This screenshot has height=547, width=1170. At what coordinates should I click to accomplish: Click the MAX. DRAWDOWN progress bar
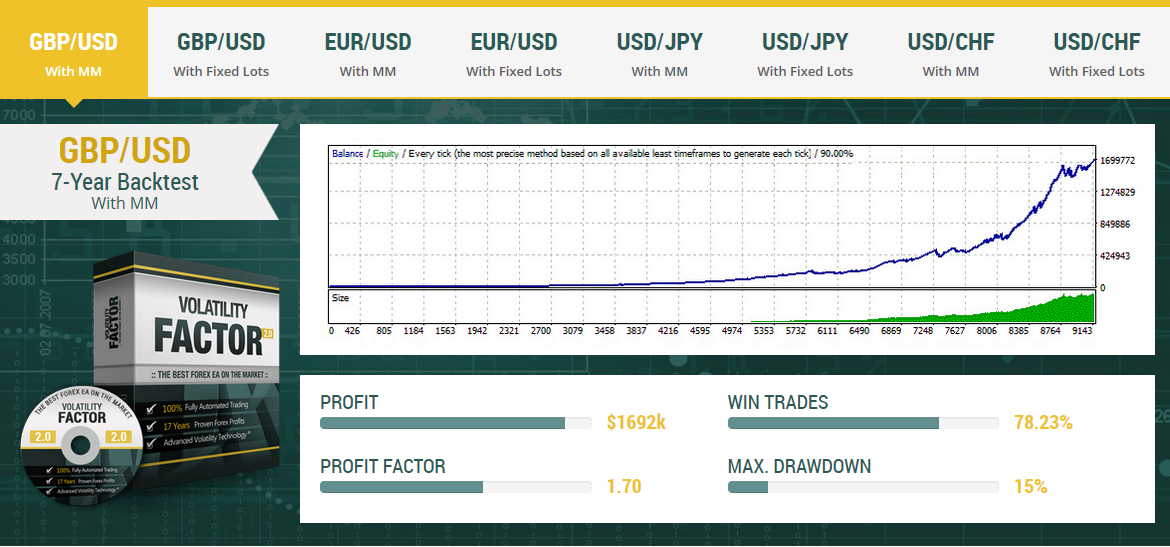(x=863, y=487)
